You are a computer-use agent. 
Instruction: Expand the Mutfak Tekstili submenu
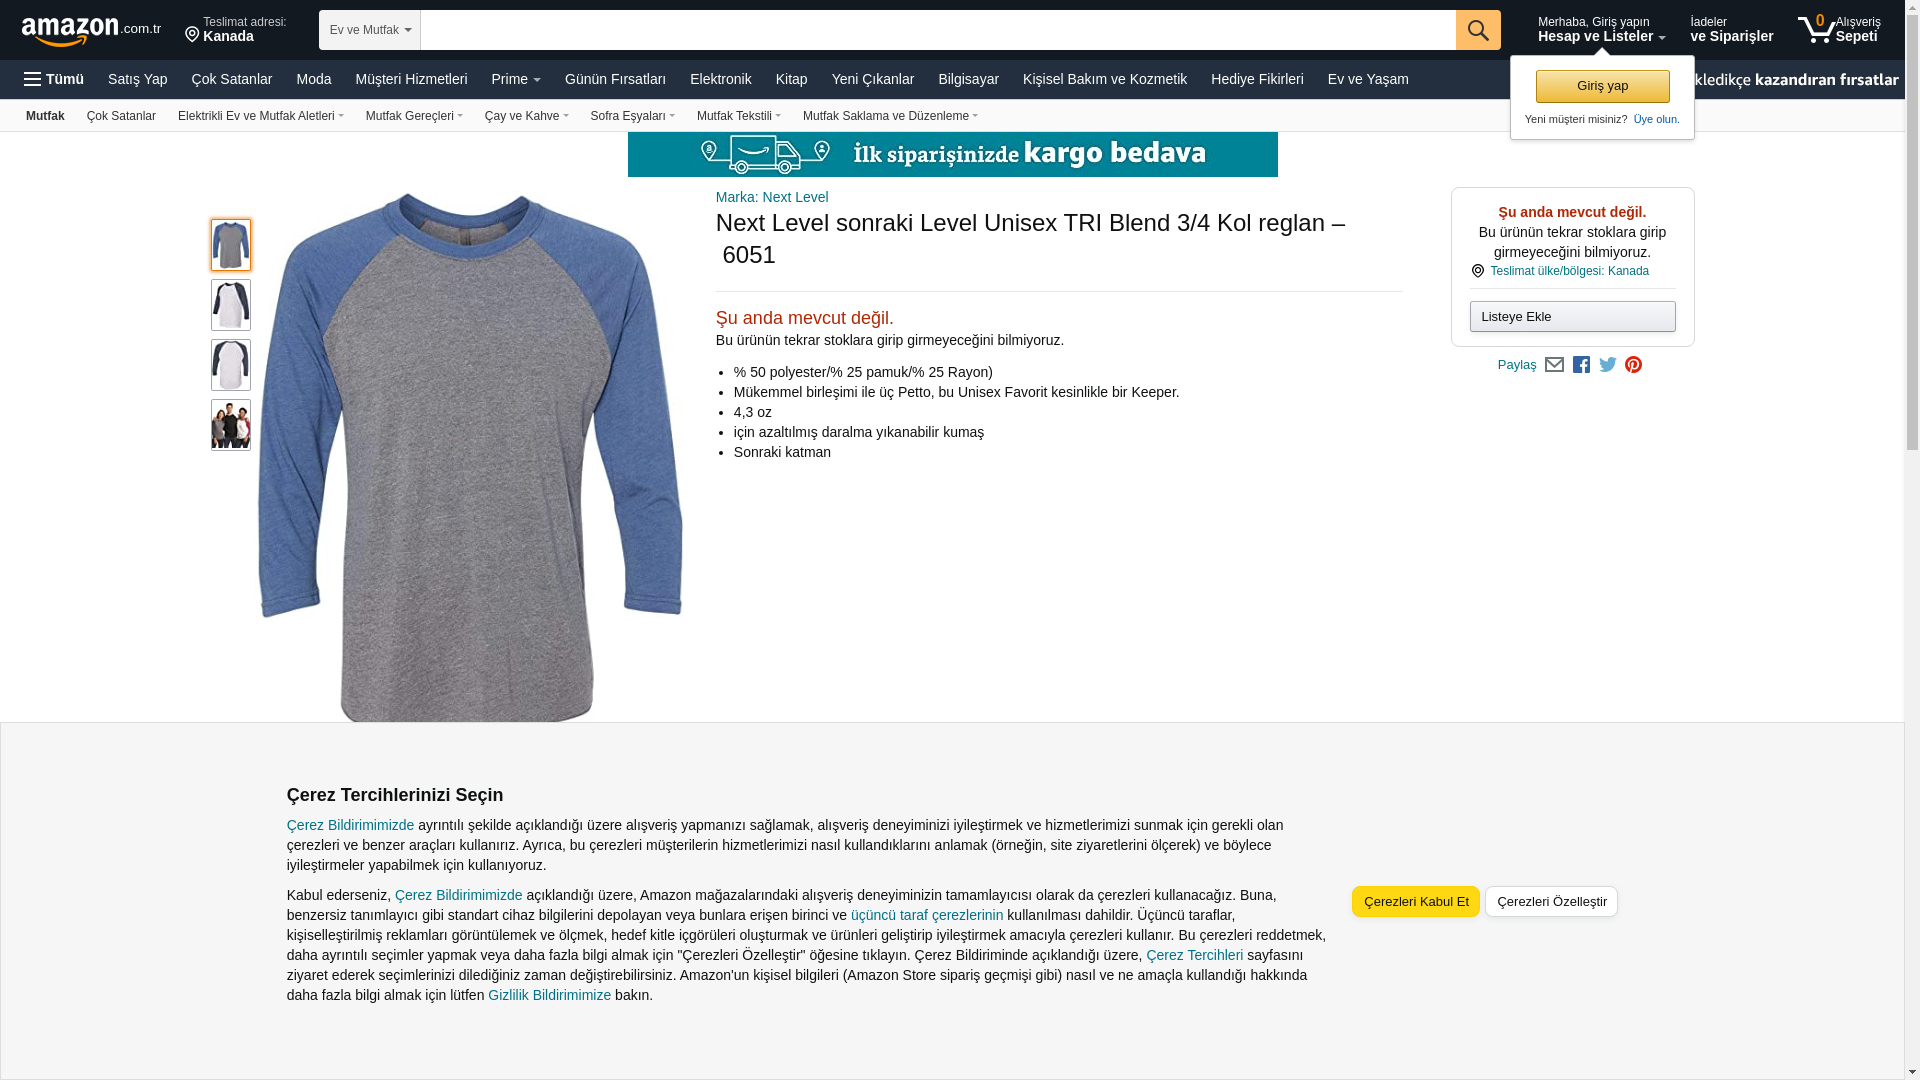pos(739,116)
